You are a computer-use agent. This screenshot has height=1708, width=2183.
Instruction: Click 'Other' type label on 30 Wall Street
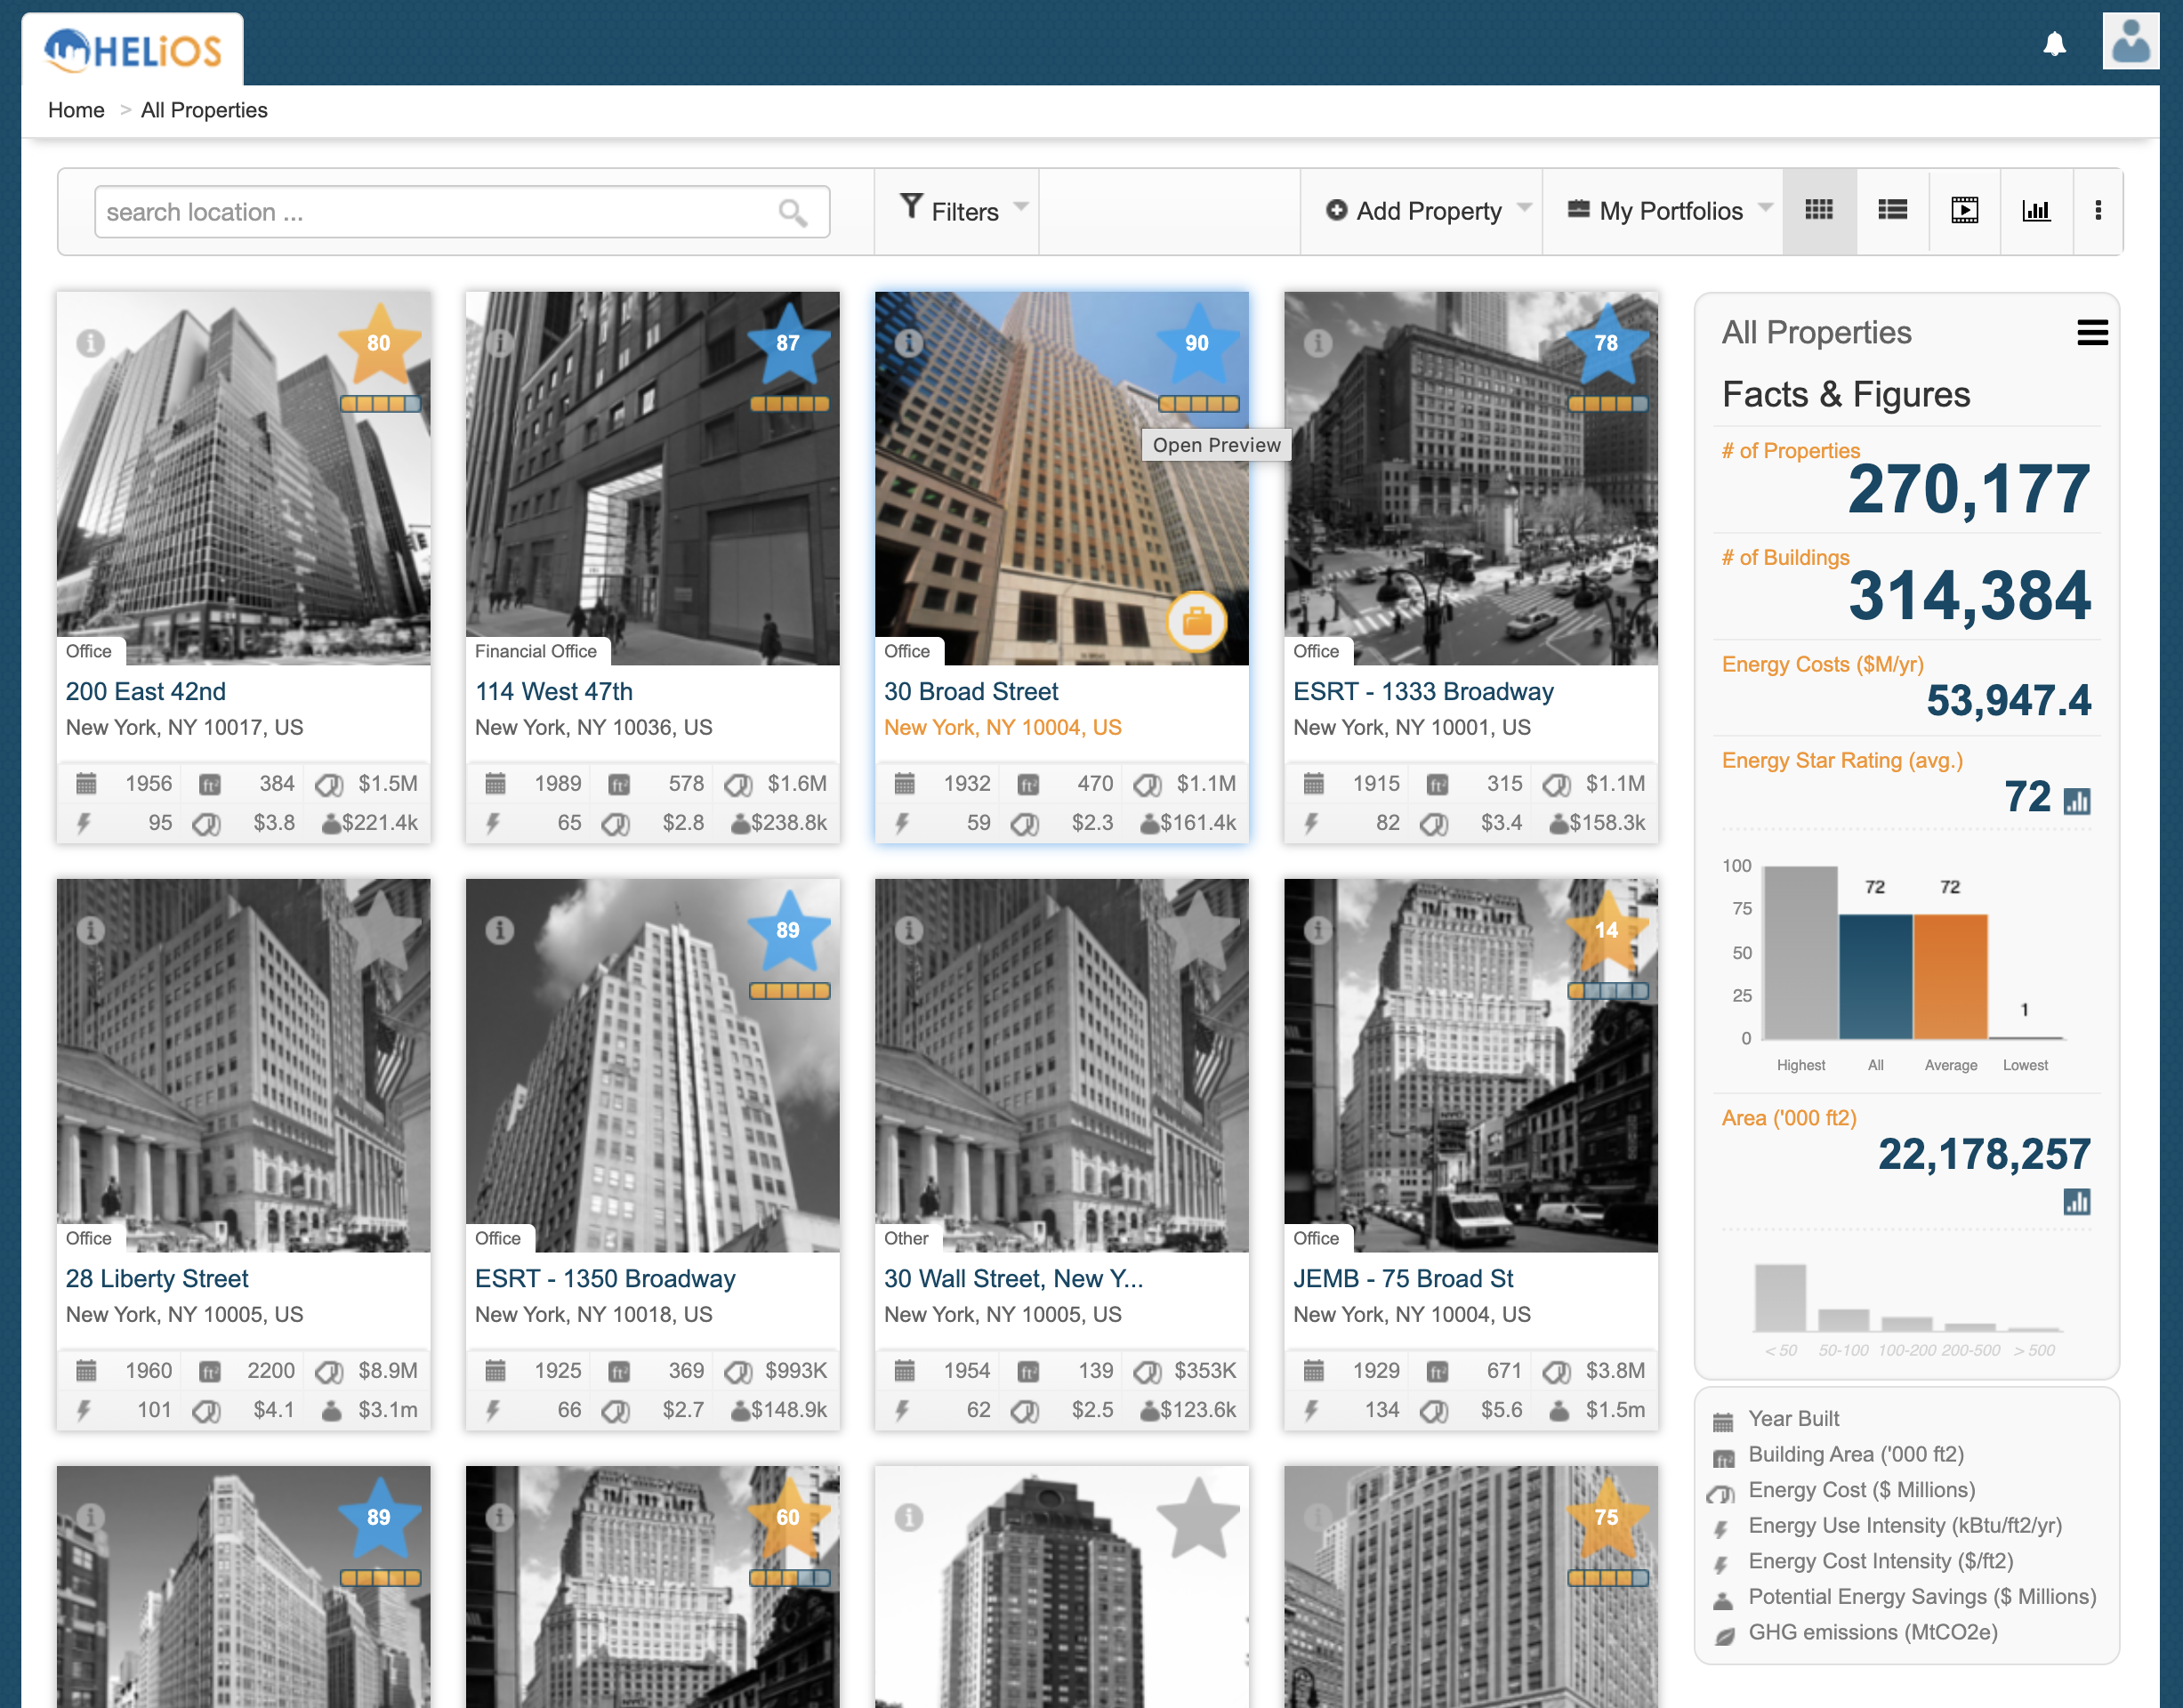[x=906, y=1238]
